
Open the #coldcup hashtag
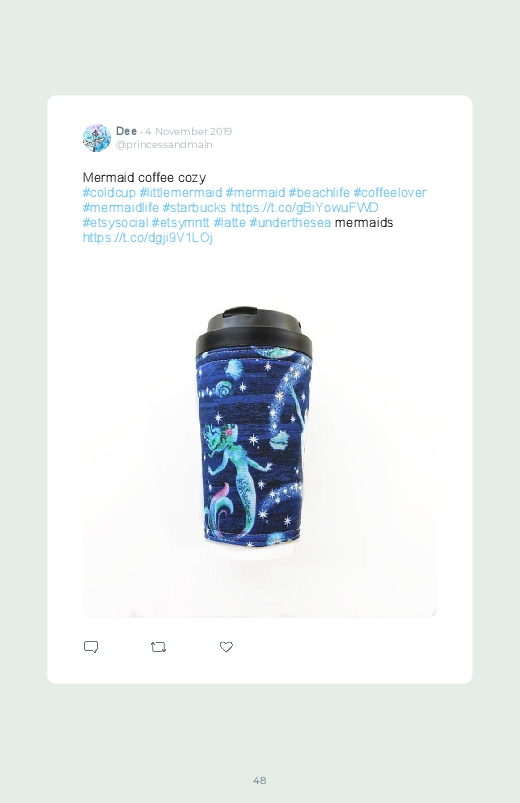pyautogui.click(x=109, y=193)
